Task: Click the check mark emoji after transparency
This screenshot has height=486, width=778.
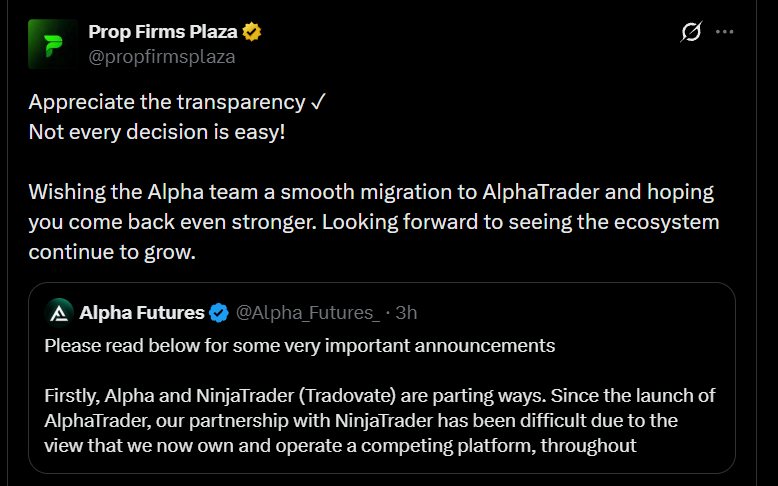Action: point(318,102)
